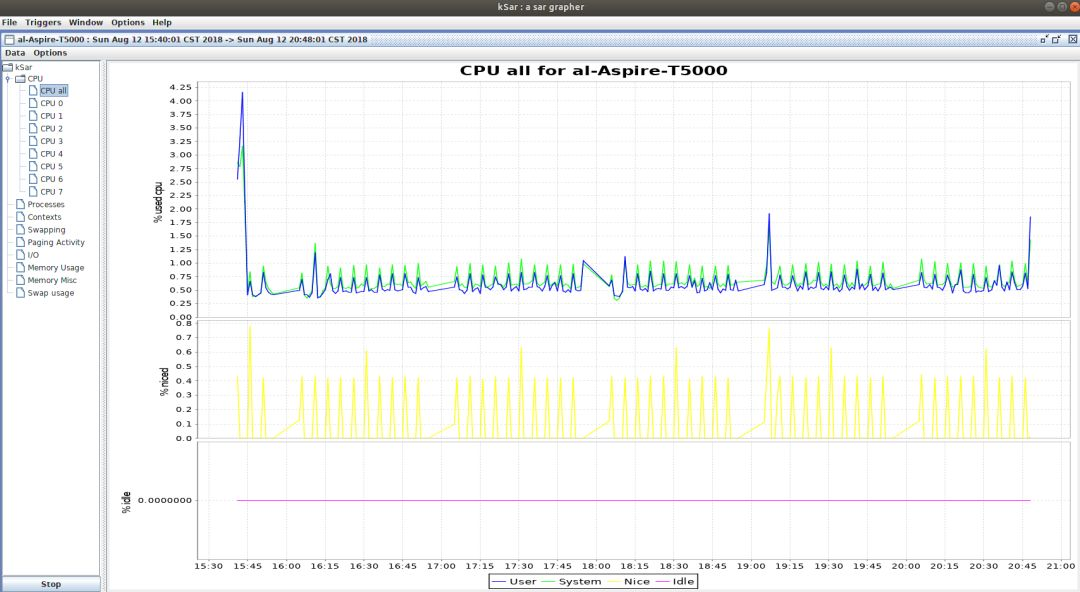This screenshot has width=1080, height=592.
Task: Select the CPU all tree item
Action: click(54, 90)
